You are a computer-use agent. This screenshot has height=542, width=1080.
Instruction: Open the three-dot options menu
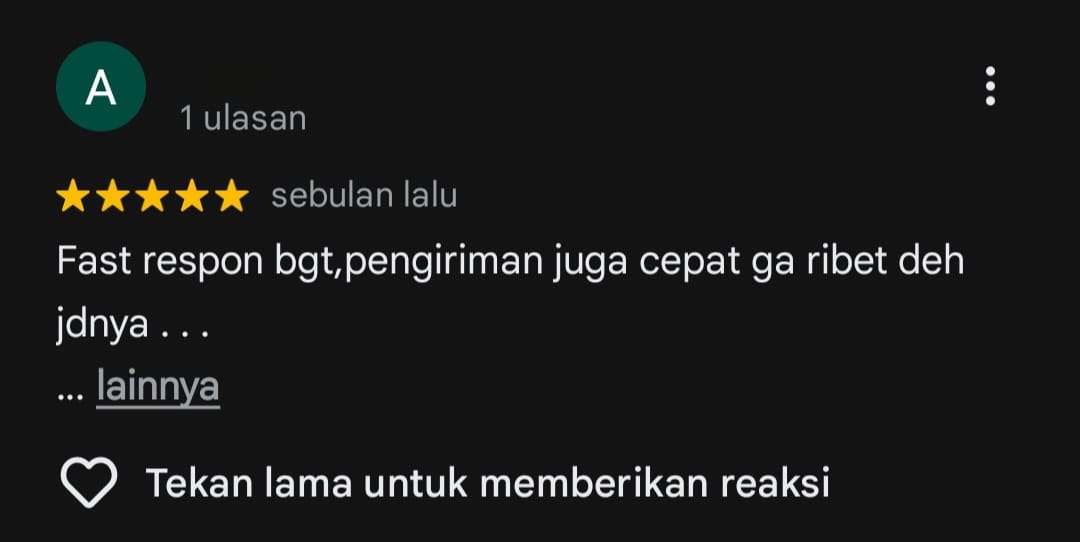990,86
